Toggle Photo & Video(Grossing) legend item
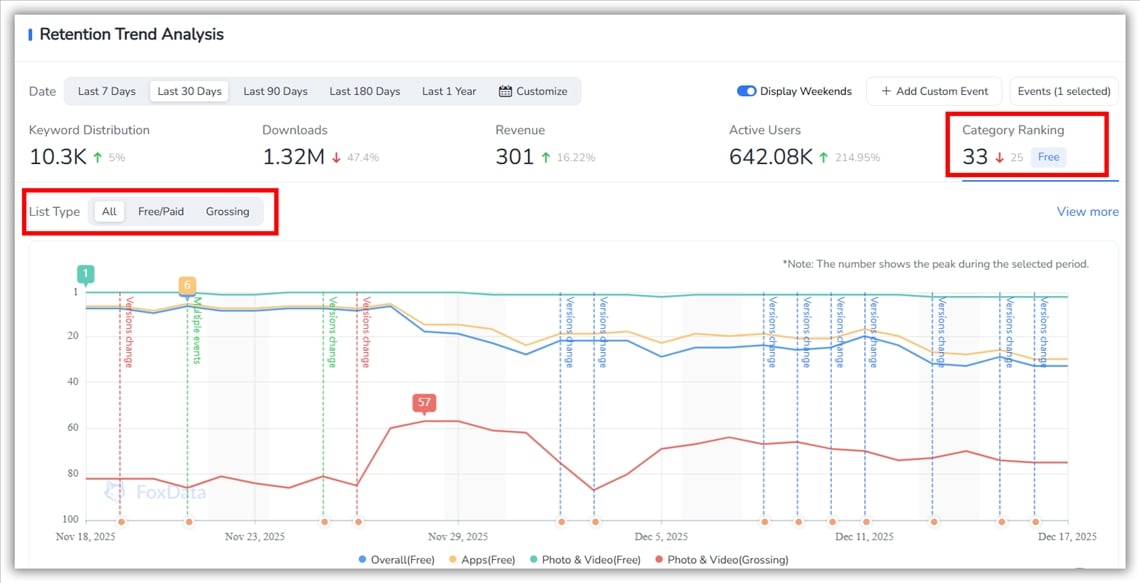 tap(720, 560)
